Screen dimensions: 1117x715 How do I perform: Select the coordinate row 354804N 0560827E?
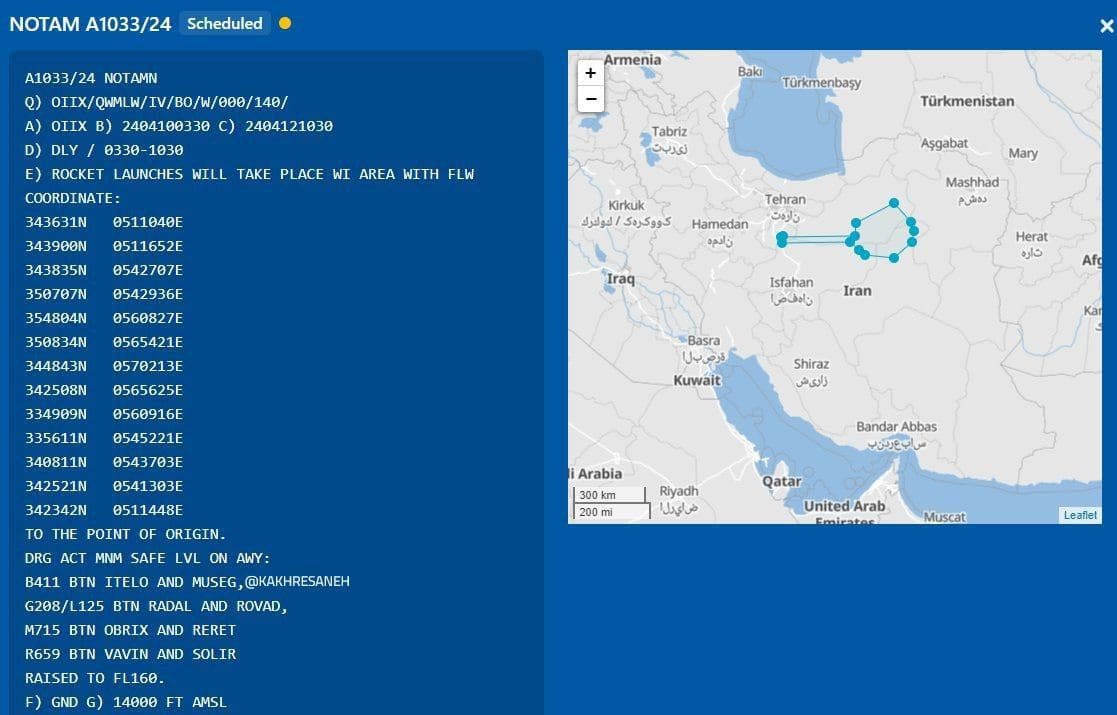[x=104, y=318]
